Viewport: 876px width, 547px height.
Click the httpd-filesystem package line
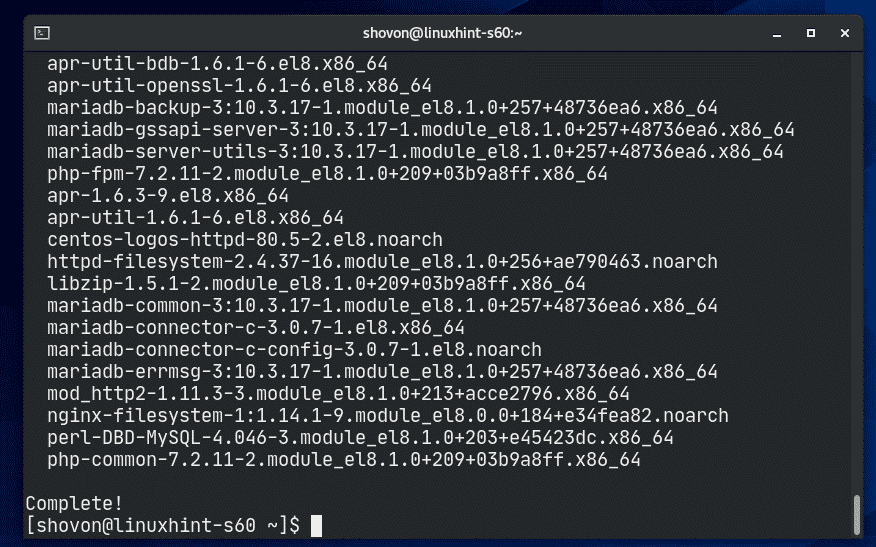point(381,261)
